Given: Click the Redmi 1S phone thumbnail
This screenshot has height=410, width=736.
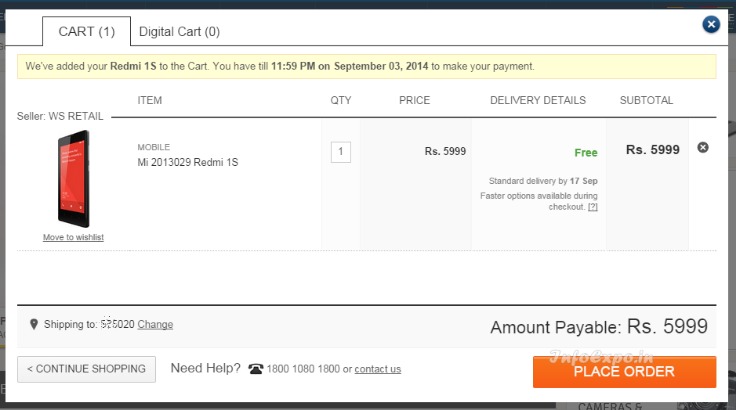Looking at the screenshot, I should (73, 178).
